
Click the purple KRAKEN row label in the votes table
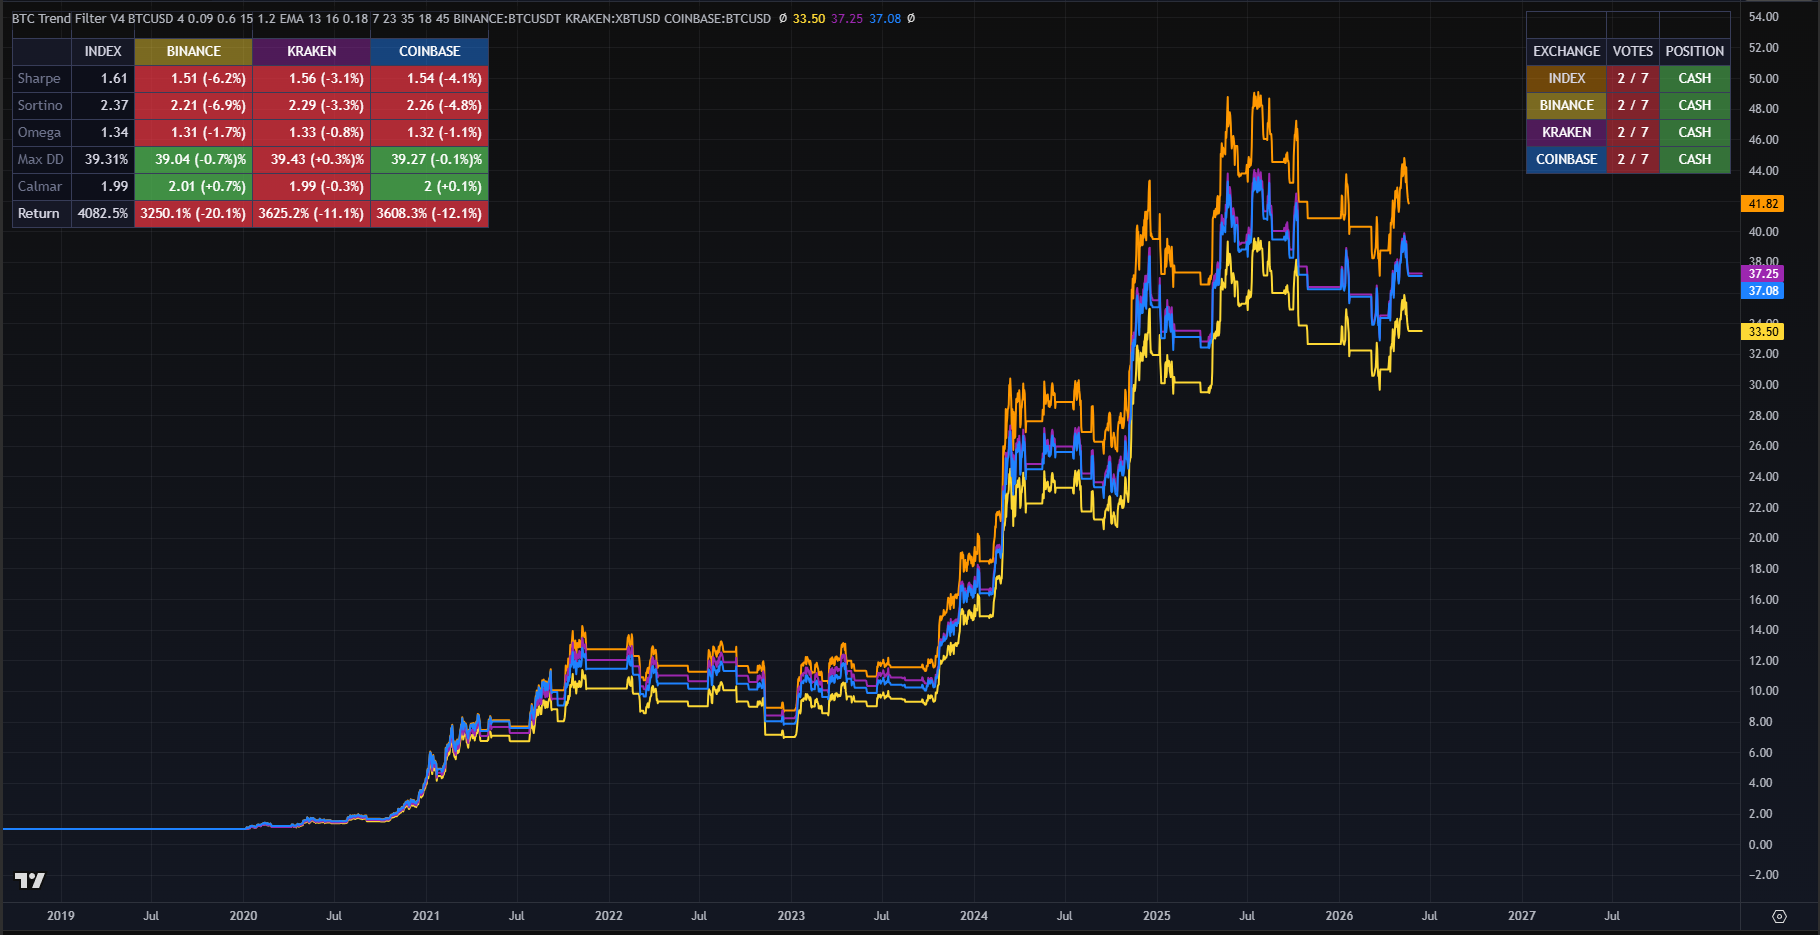point(1567,132)
